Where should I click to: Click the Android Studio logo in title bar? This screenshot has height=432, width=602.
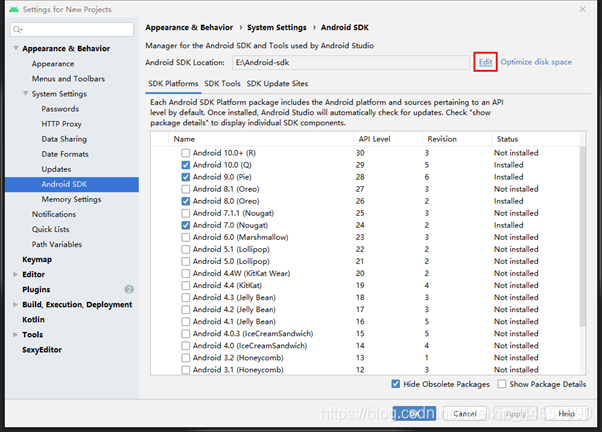click(14, 9)
